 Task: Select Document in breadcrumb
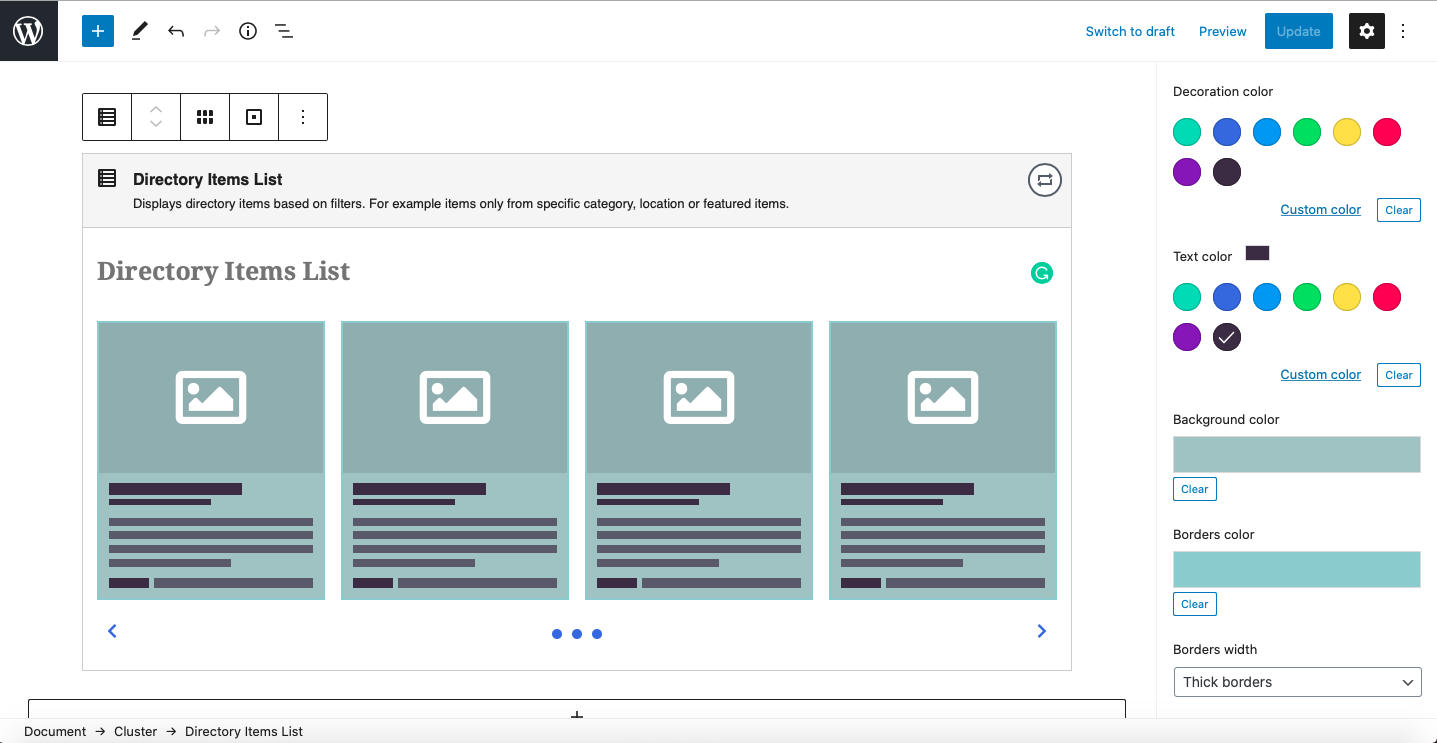point(55,731)
